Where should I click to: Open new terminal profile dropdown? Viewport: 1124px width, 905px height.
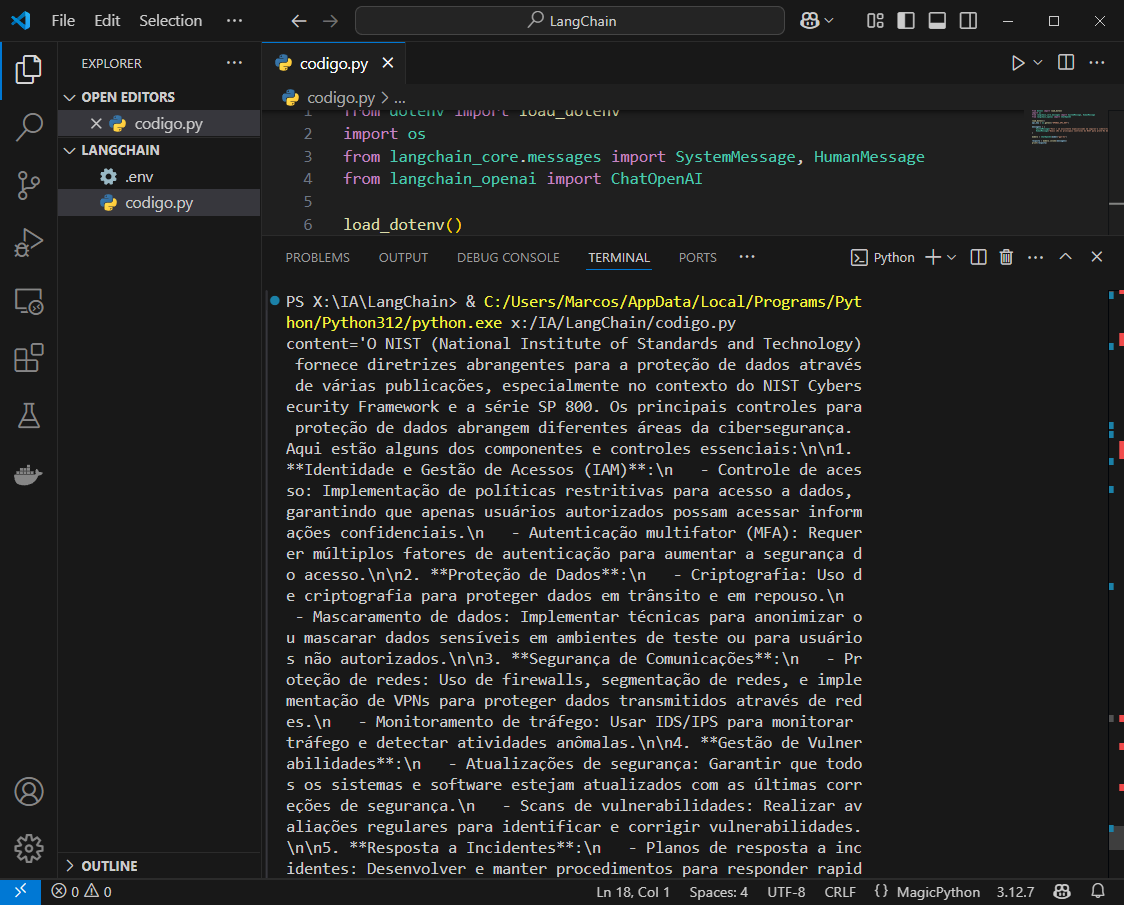tap(952, 257)
